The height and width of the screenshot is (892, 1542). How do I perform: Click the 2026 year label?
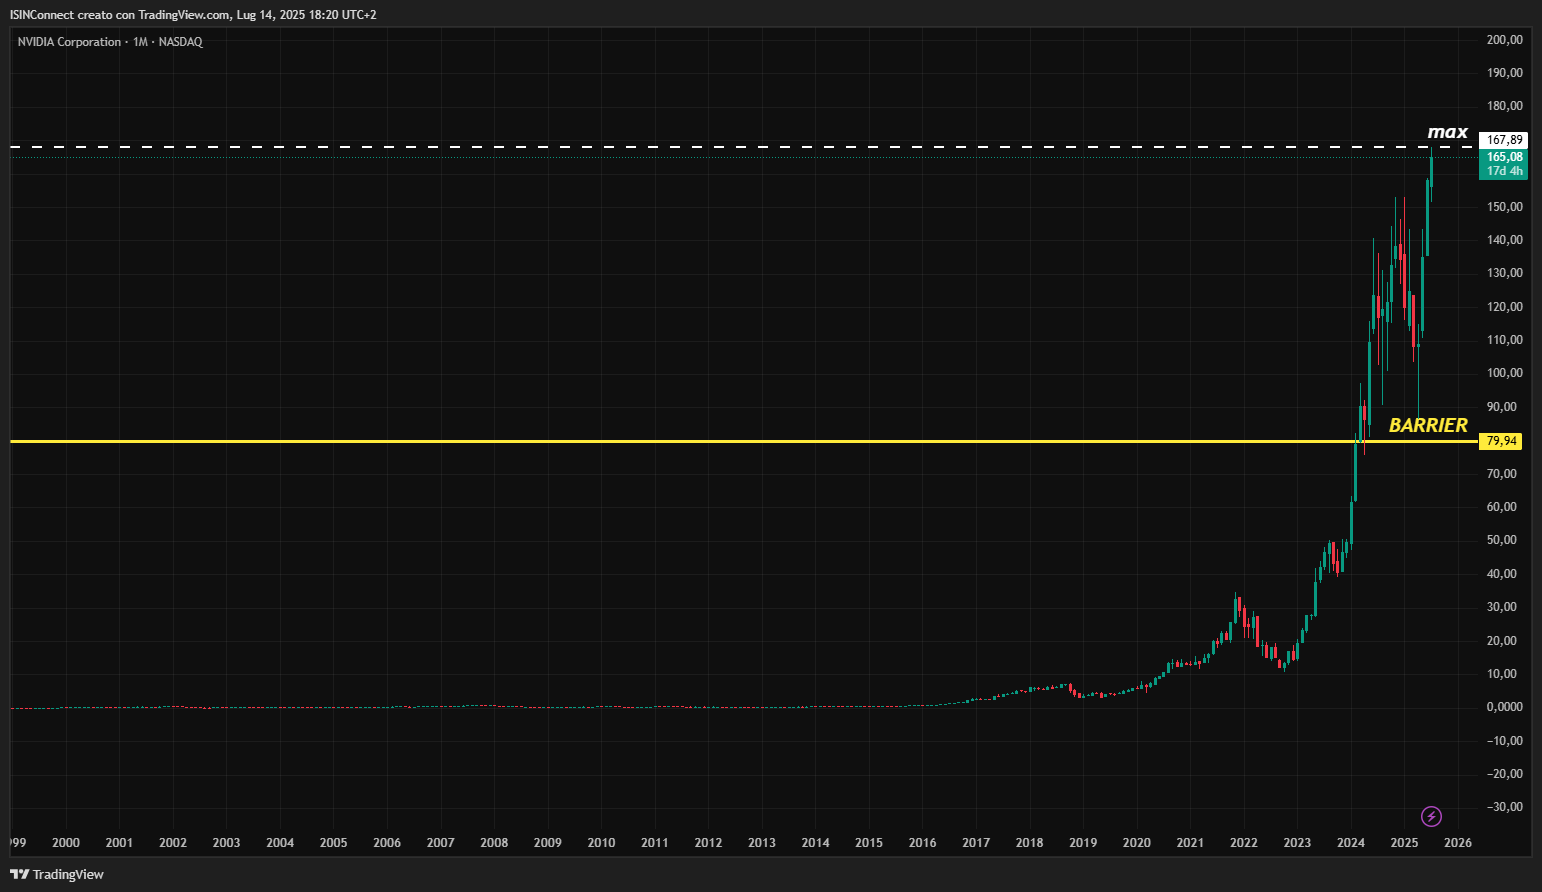[x=1458, y=843]
